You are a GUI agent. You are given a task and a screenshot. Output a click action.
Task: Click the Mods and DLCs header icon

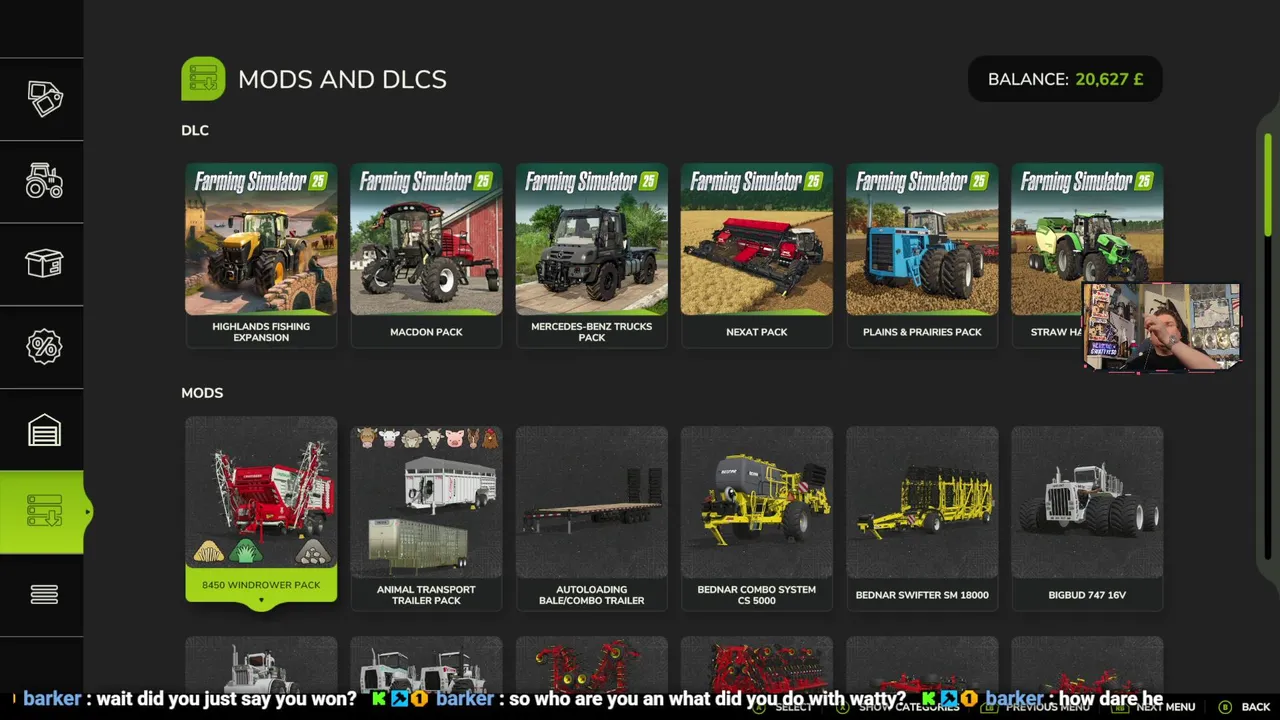203,79
